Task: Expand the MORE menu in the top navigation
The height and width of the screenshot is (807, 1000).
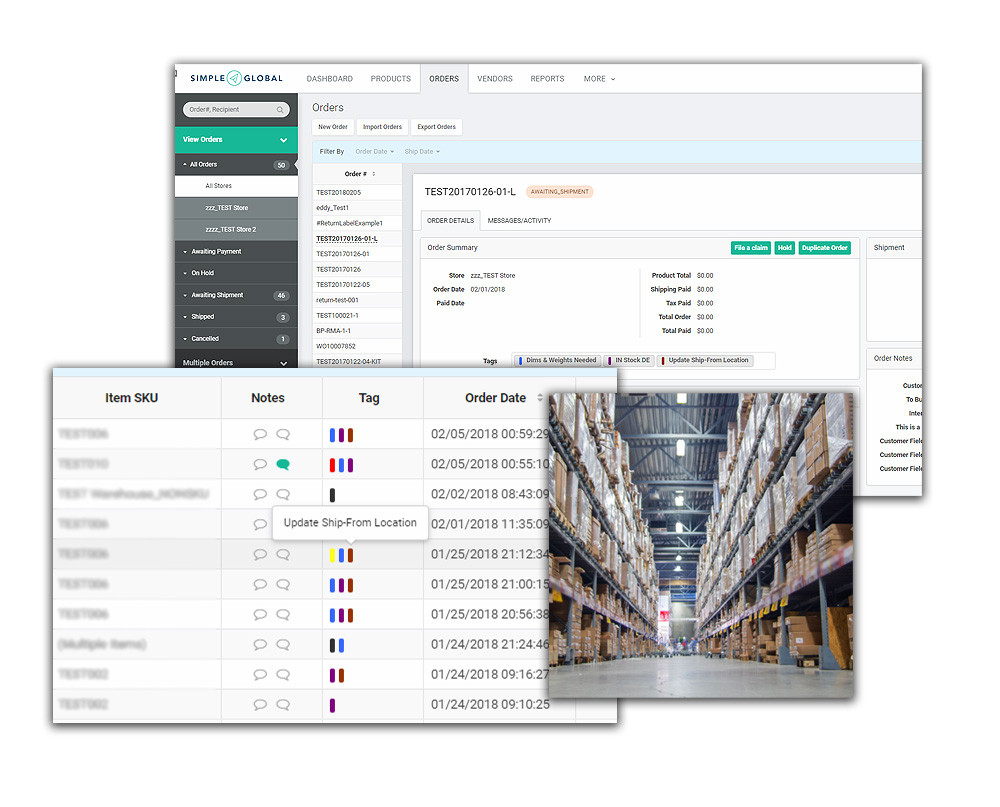Action: (x=599, y=79)
